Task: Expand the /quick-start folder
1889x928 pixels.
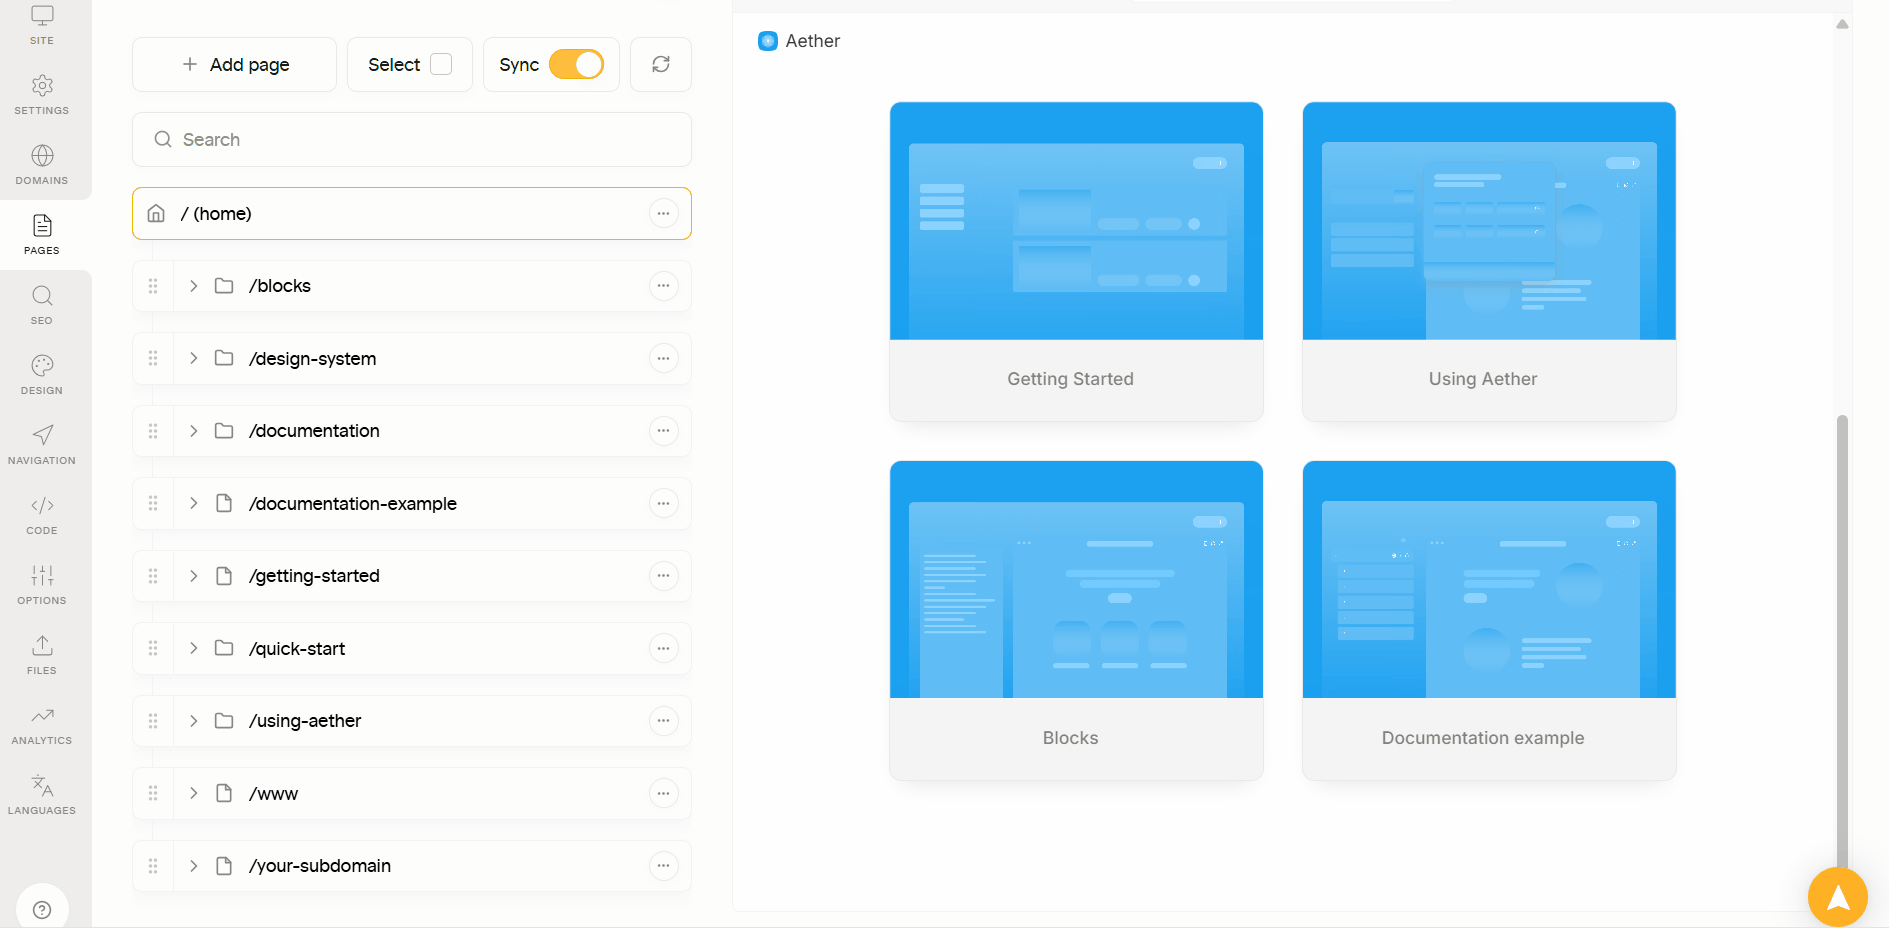Action: click(194, 648)
